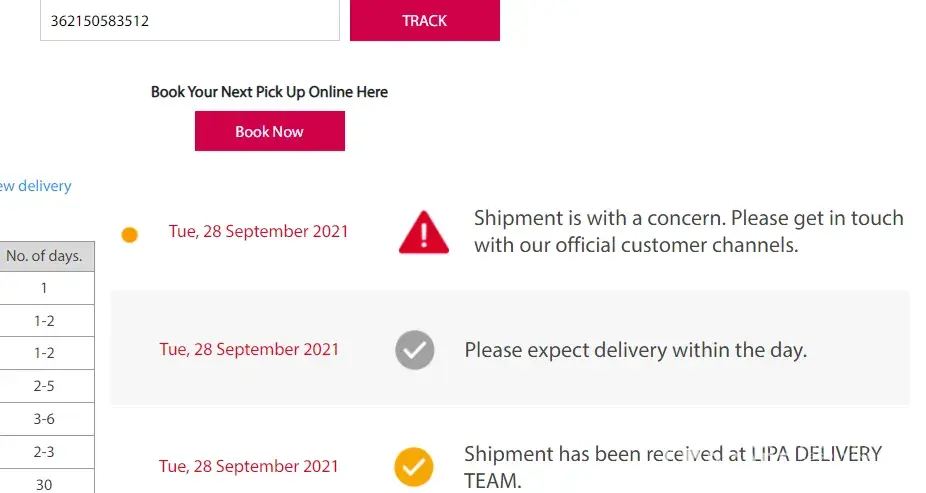Select the table cell showing 2-3 days
Screen dimensions: 926x493
coord(44,452)
